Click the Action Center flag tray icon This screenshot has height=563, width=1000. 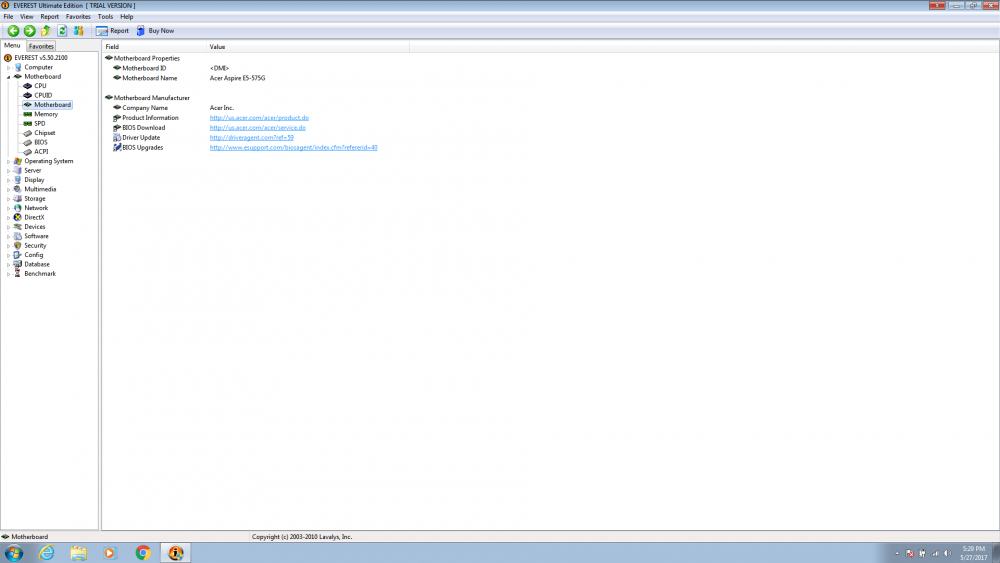[910, 553]
